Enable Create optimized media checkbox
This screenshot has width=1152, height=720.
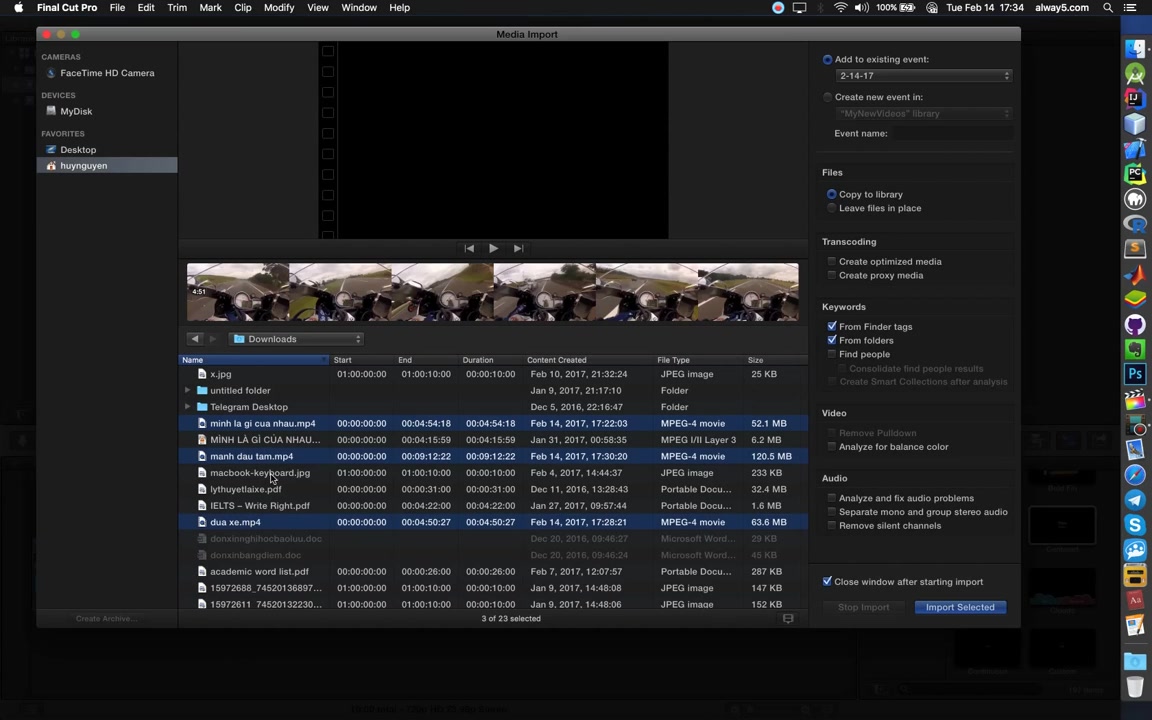(x=832, y=262)
